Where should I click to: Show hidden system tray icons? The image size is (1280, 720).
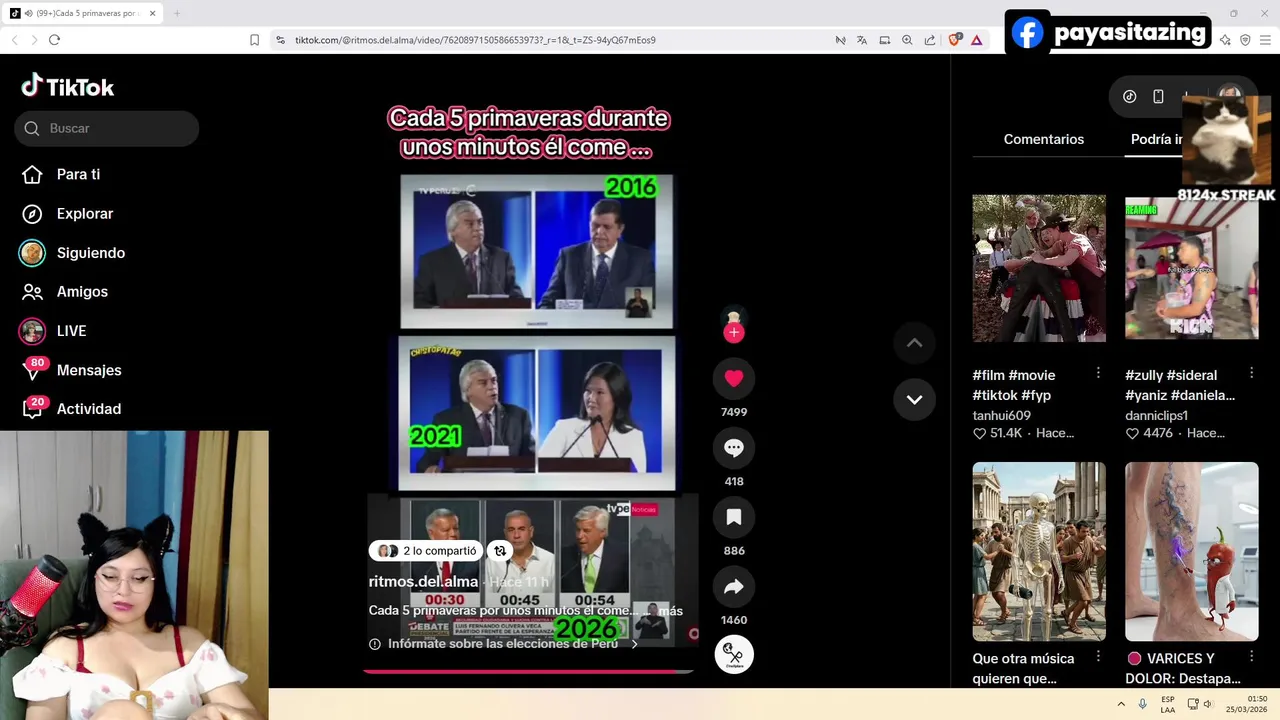pos(1121,704)
